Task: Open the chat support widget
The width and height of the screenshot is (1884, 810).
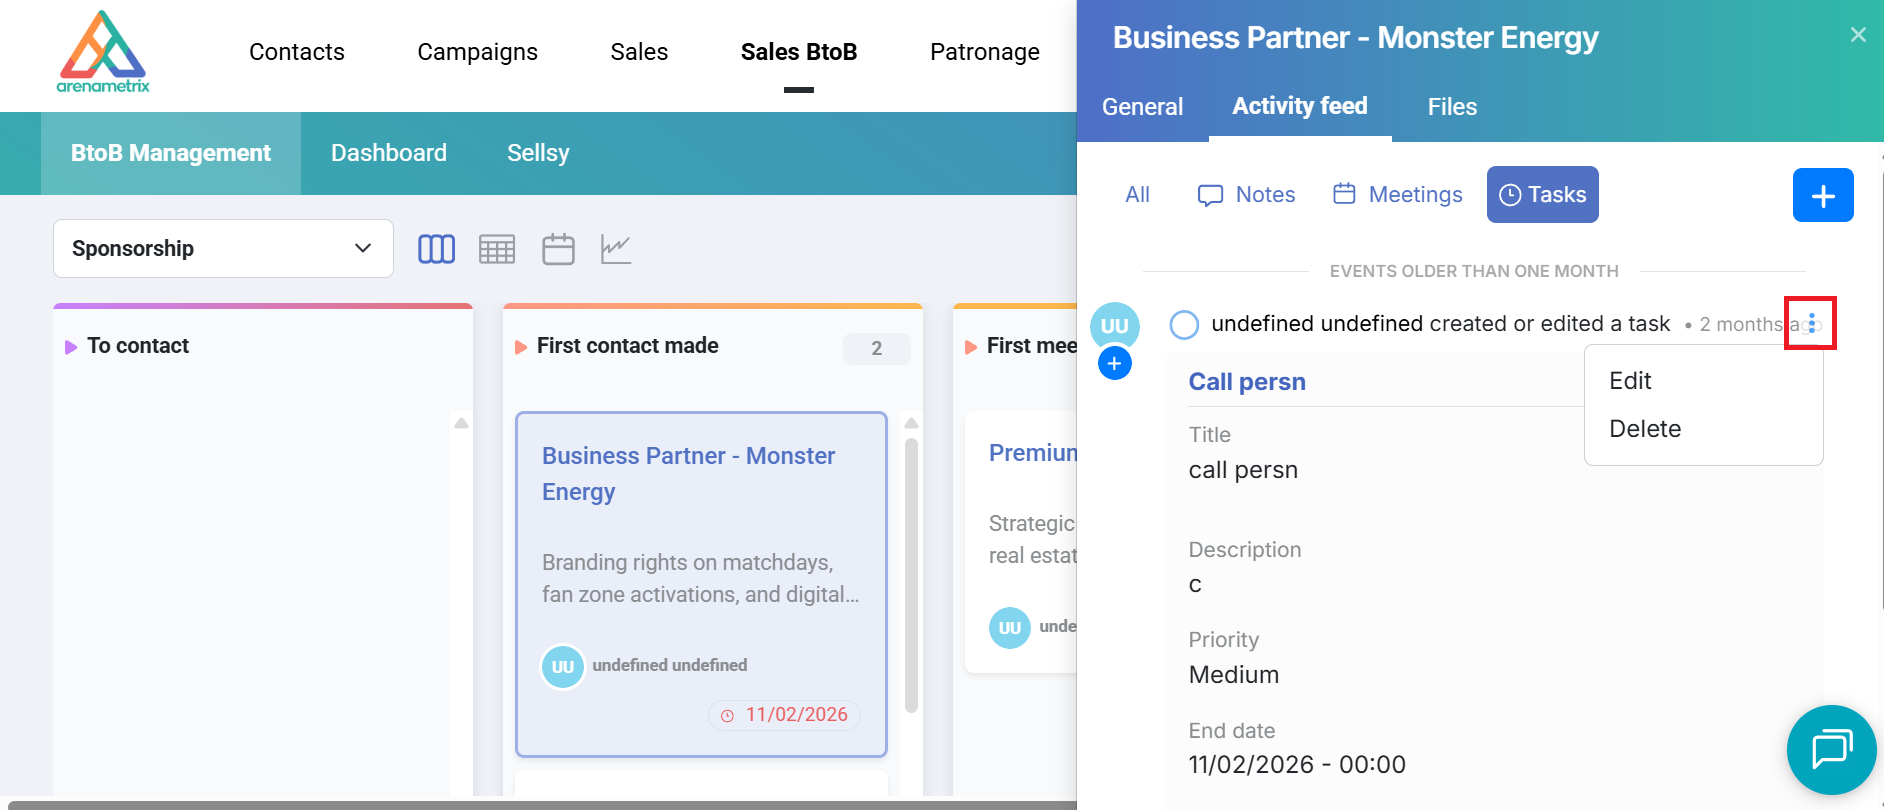Action: (1831, 749)
